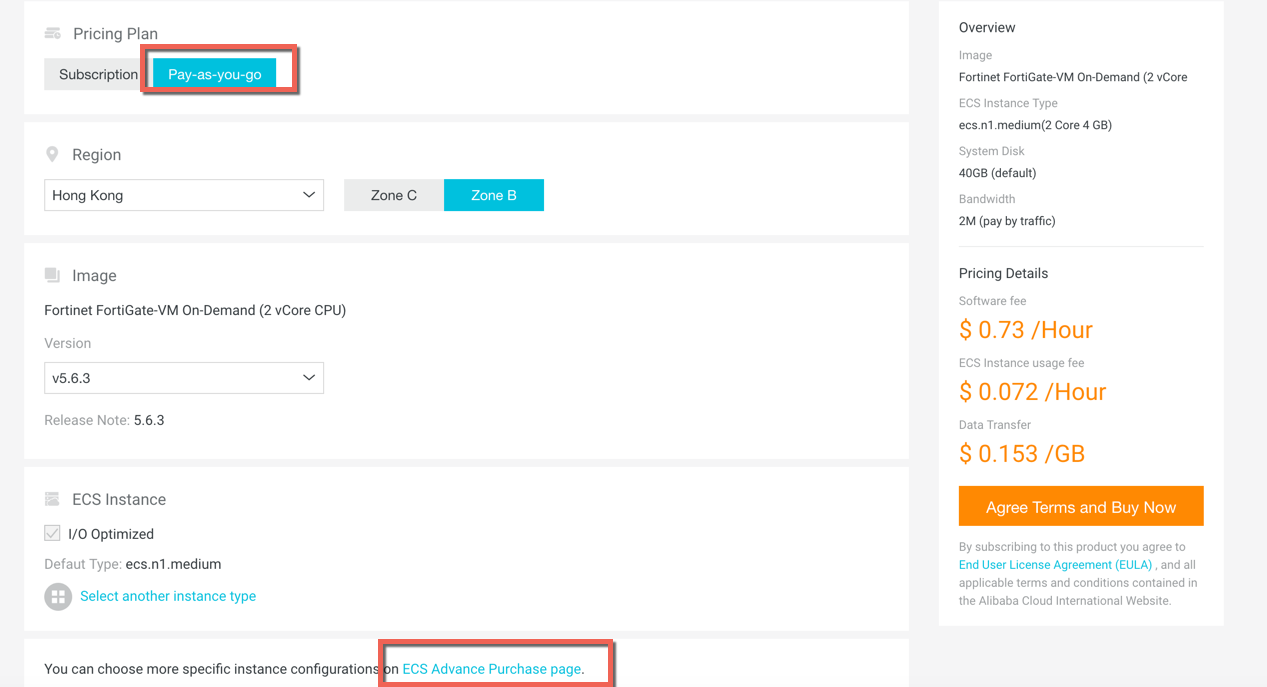Click the Region location pin icon
The image size is (1267, 687).
click(52, 155)
